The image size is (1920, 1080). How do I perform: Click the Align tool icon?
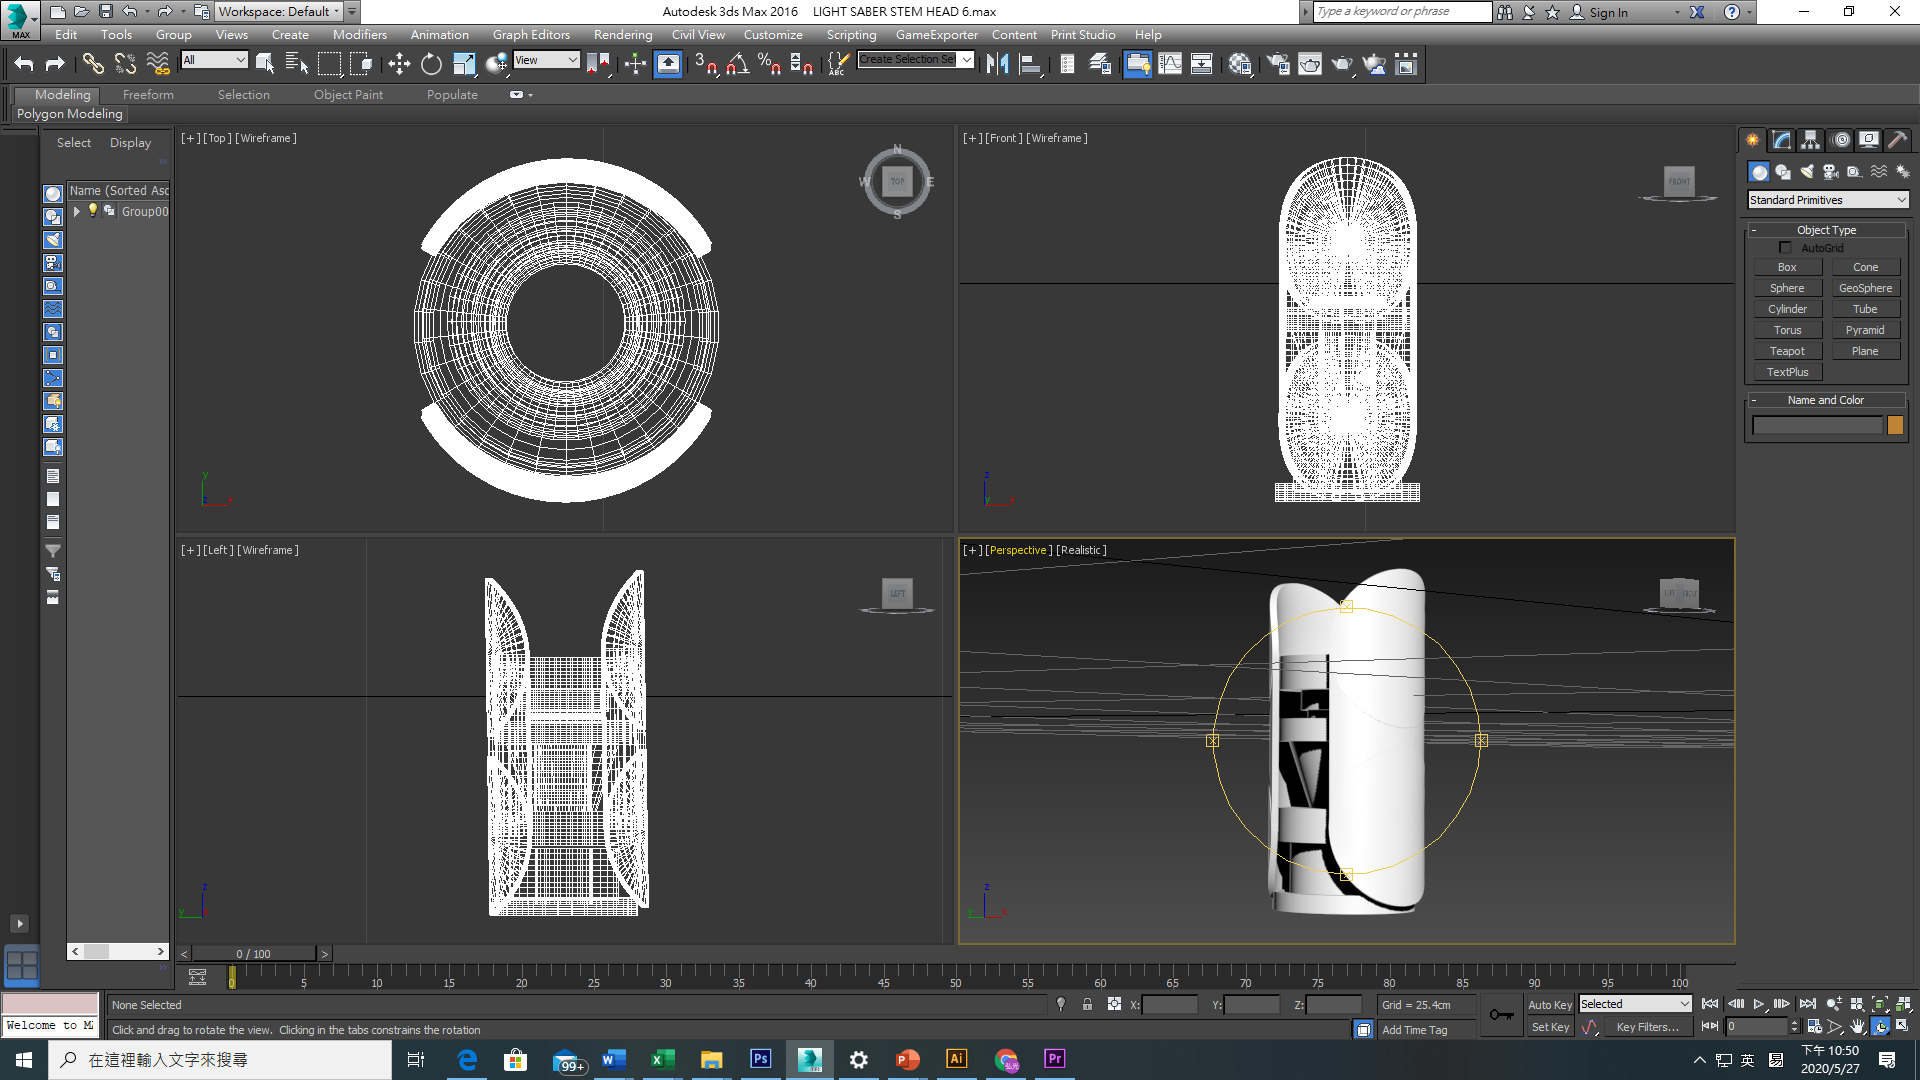pyautogui.click(x=1029, y=64)
